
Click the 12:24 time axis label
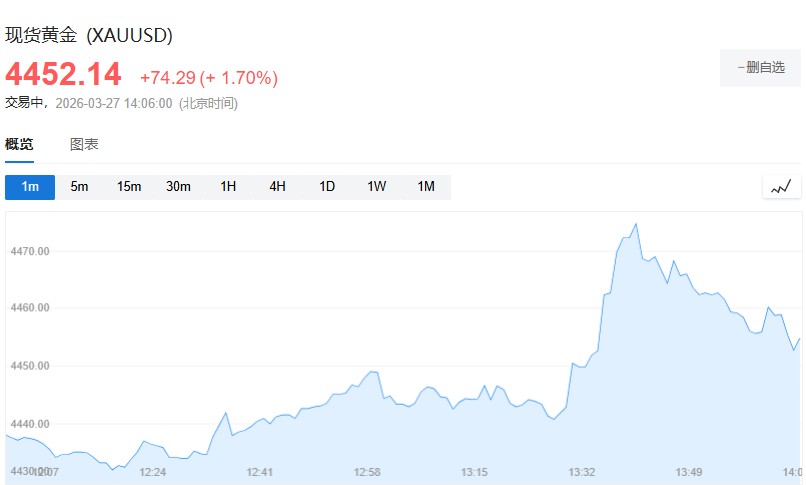click(x=153, y=472)
